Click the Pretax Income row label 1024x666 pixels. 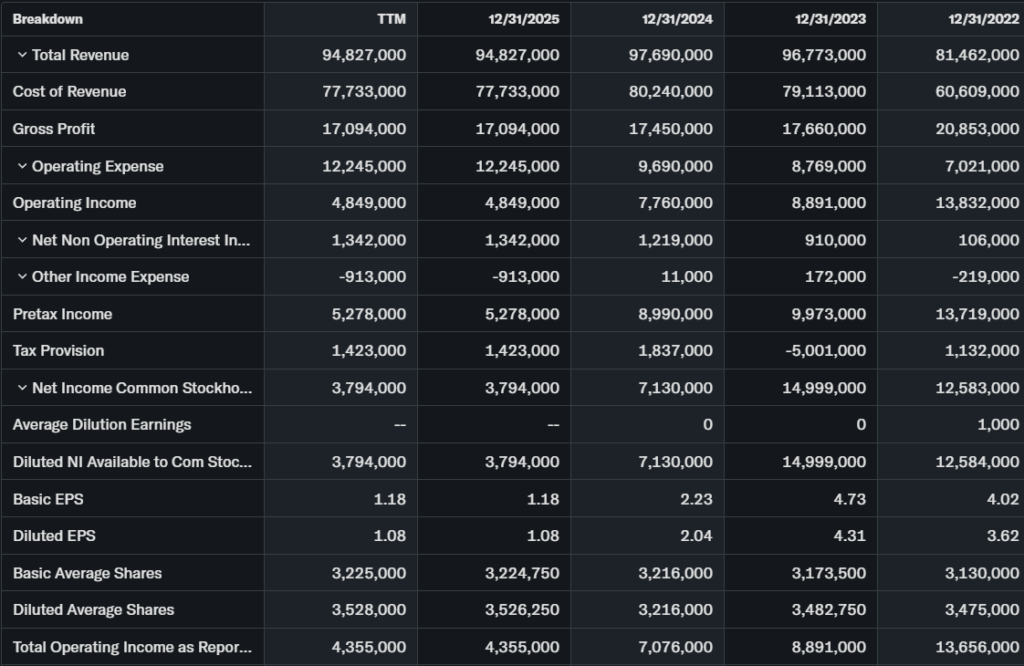(x=62, y=314)
